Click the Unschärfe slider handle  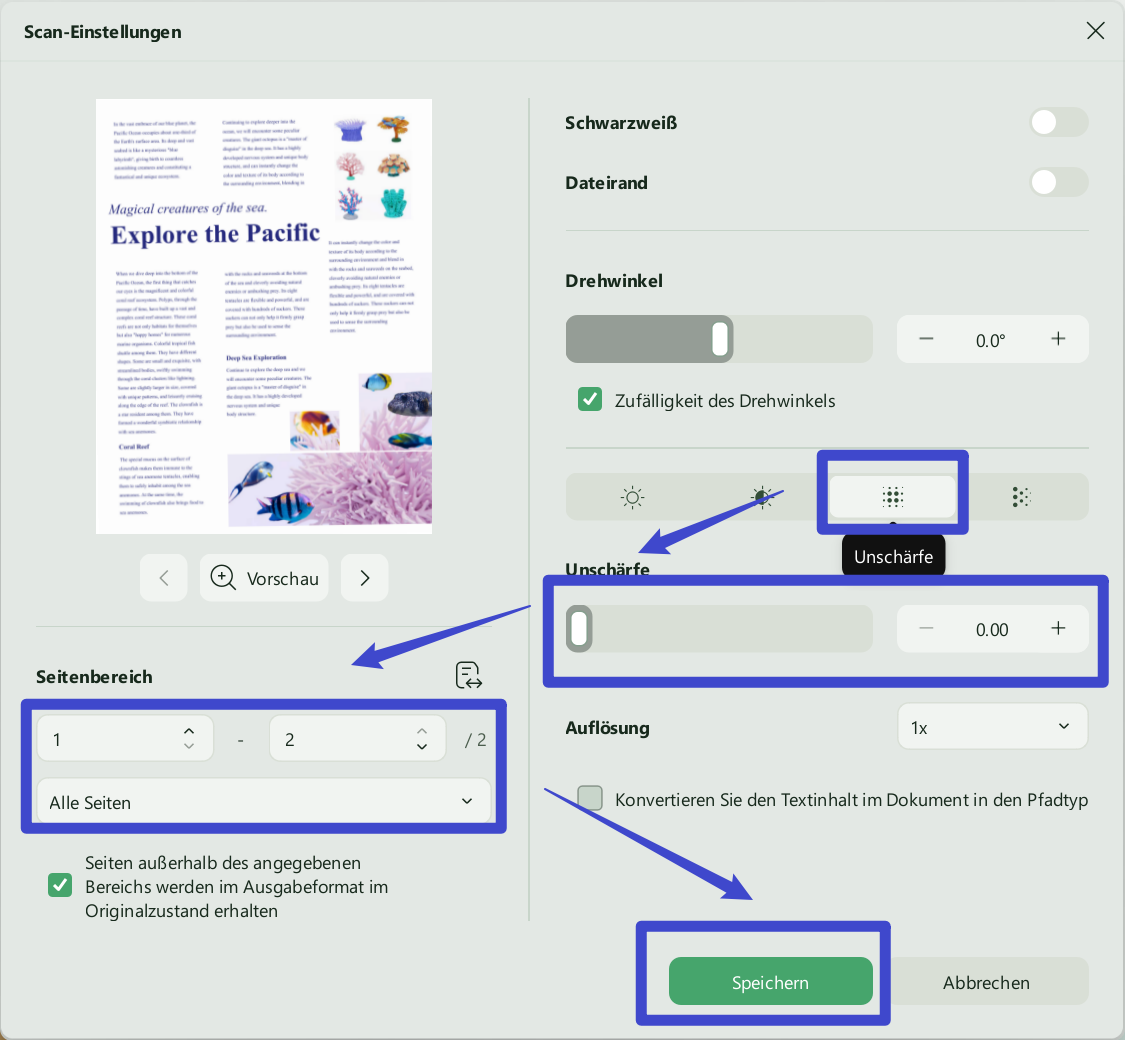tap(579, 629)
